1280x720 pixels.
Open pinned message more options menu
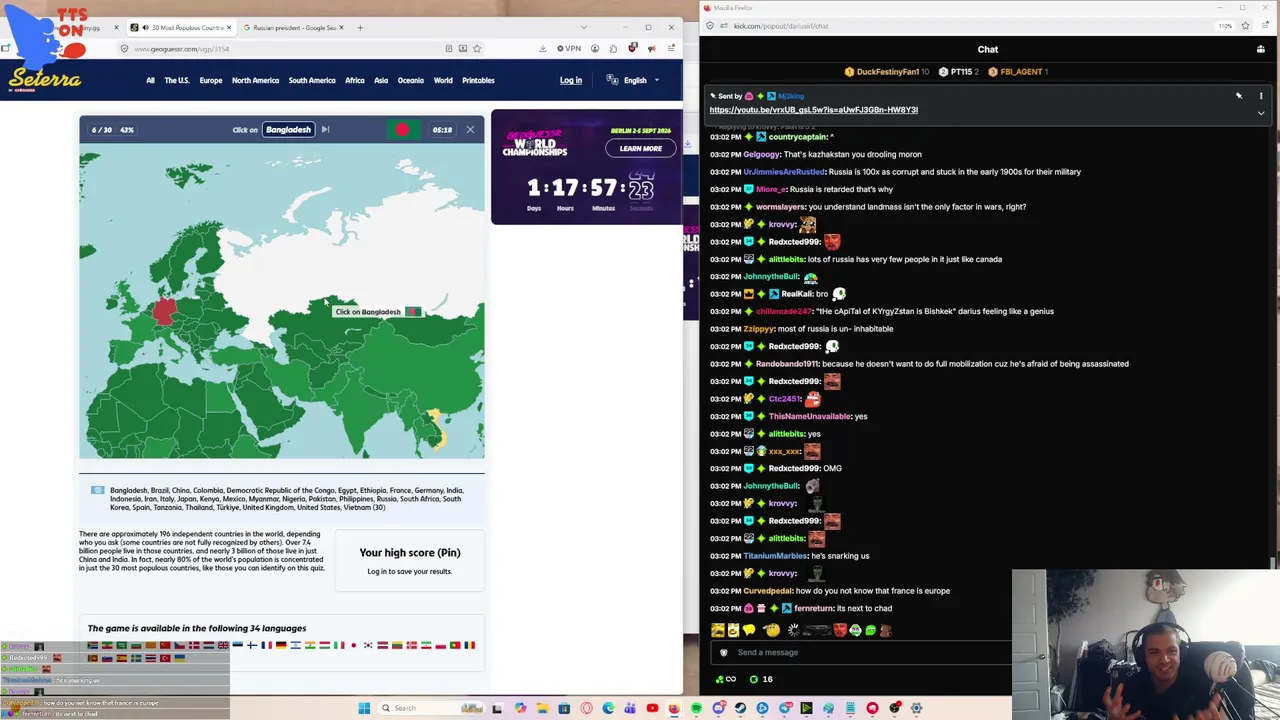click(x=1261, y=96)
